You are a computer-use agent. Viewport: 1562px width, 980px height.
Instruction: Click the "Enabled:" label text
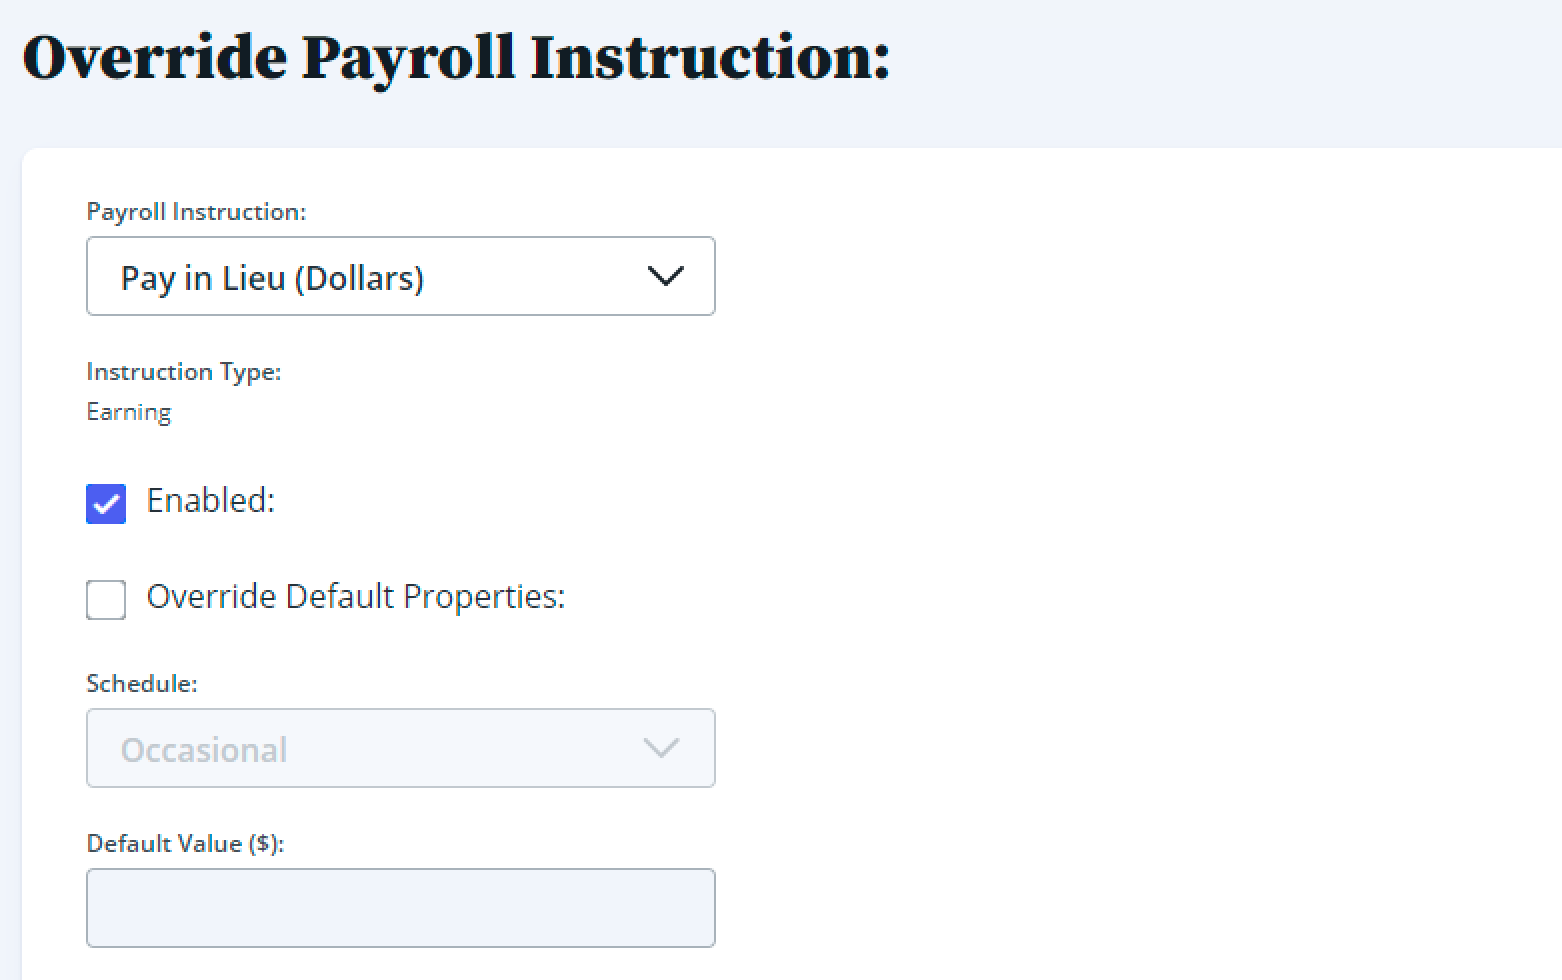[211, 500]
